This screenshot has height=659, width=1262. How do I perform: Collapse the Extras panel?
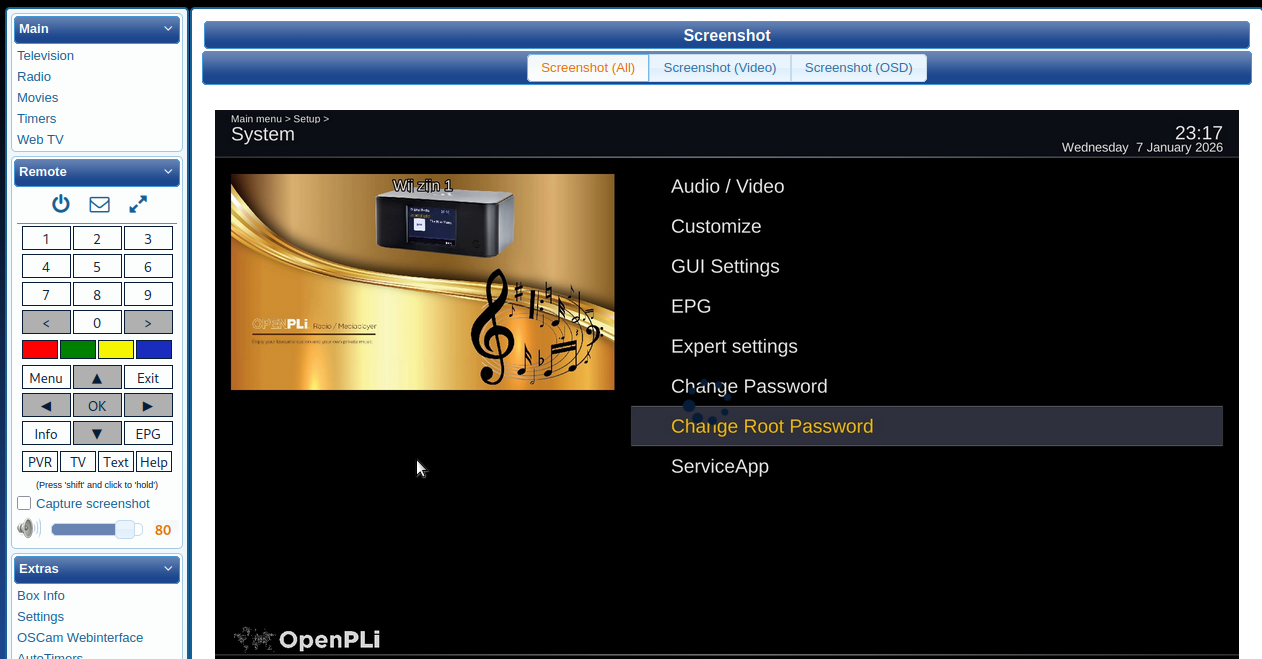pyautogui.click(x=169, y=569)
